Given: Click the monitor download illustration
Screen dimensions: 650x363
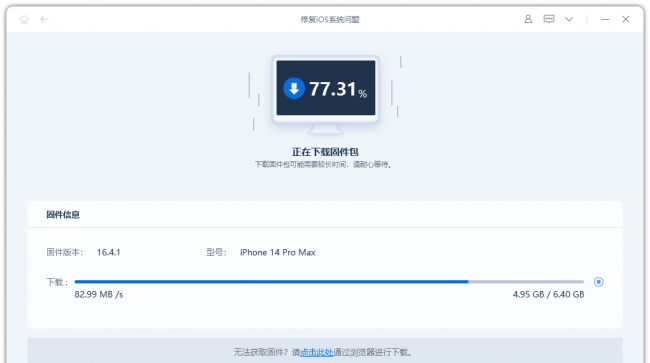Looking at the screenshot, I should point(325,95).
